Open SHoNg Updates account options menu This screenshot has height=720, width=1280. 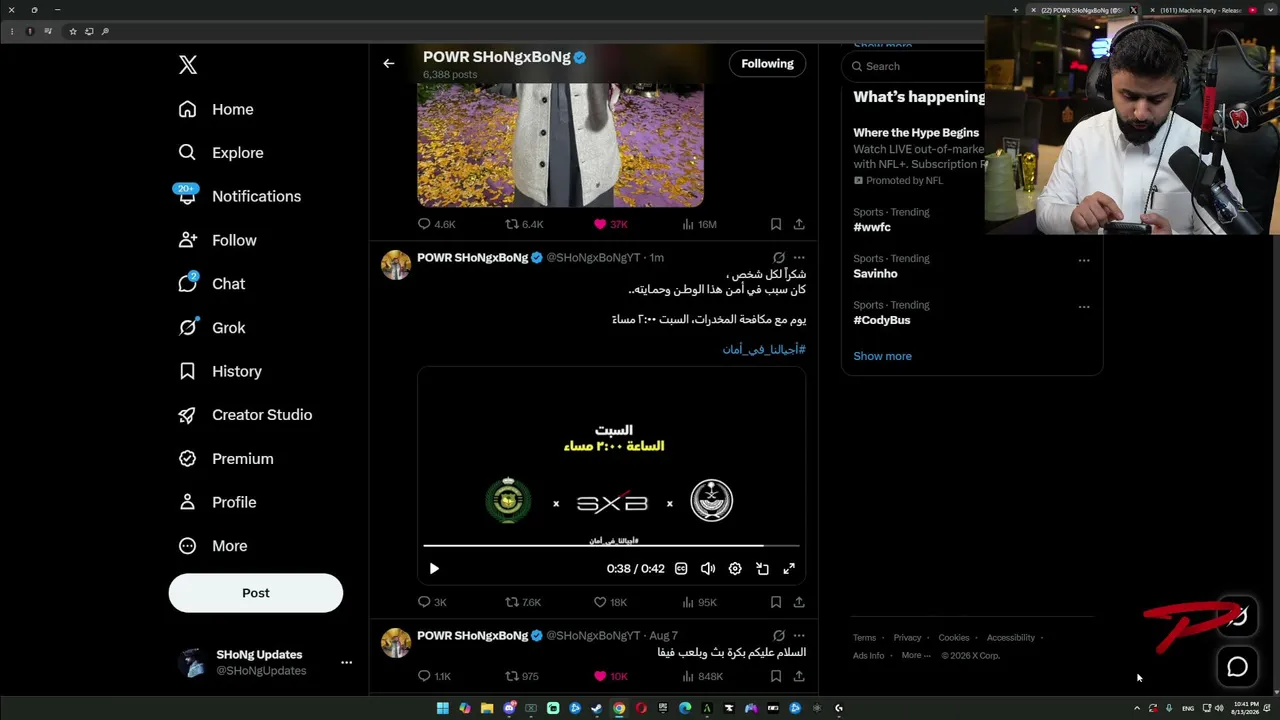coord(346,662)
